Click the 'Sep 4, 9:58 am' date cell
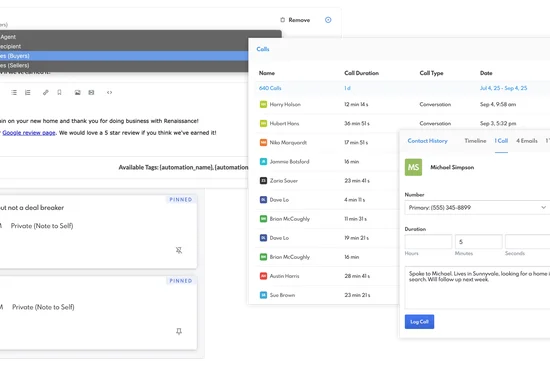550x366 pixels. click(498, 105)
